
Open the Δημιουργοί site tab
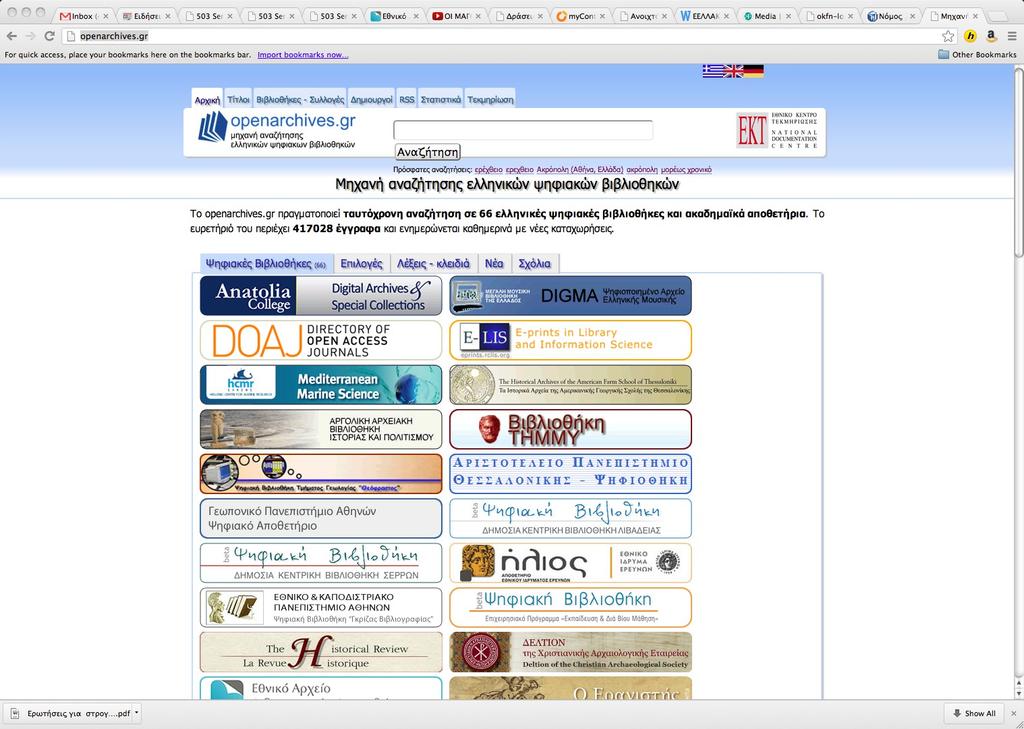point(371,100)
